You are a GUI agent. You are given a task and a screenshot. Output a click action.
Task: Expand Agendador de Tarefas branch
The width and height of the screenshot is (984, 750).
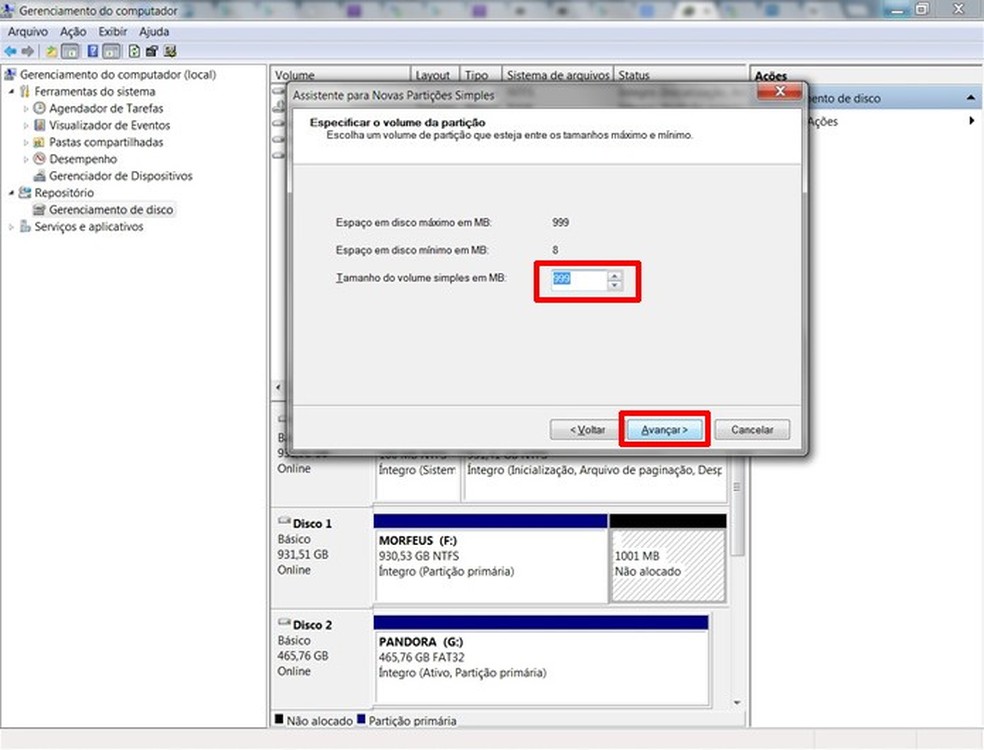[x=26, y=109]
